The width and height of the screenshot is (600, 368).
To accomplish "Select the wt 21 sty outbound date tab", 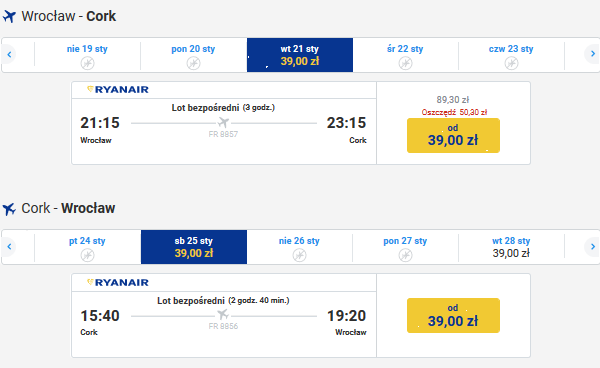I will (x=300, y=55).
